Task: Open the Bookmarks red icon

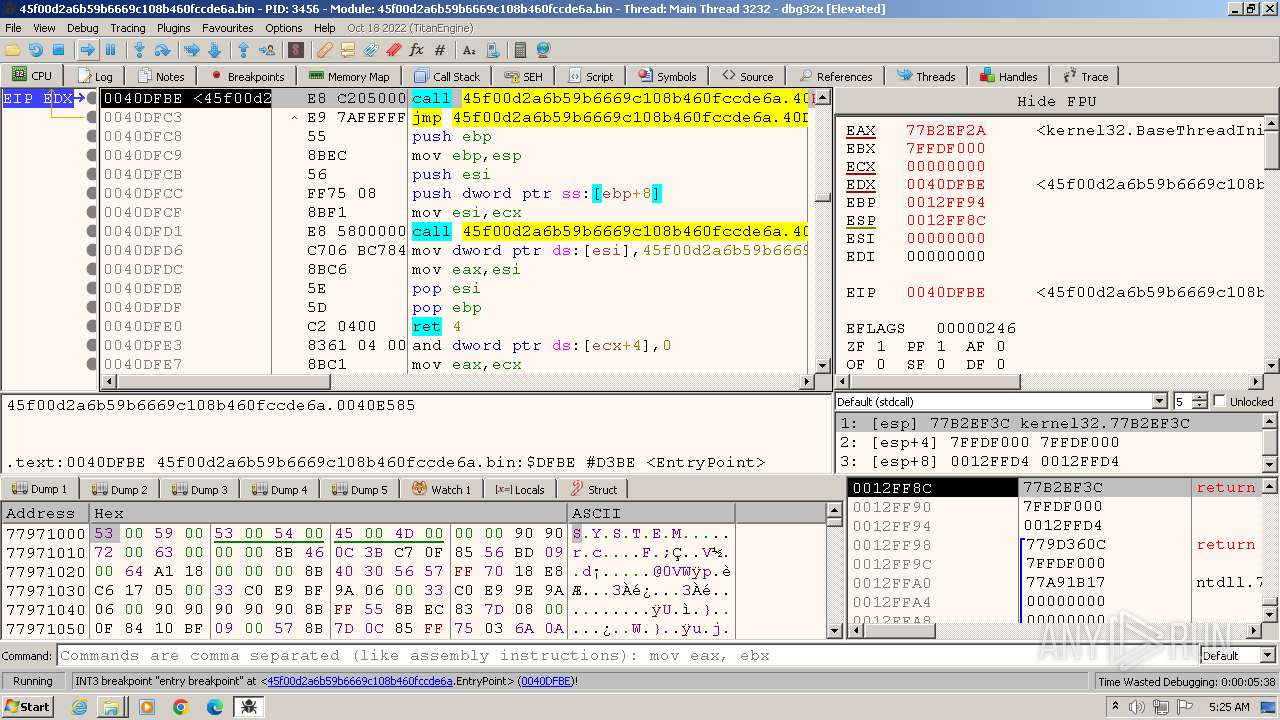Action: tap(394, 49)
